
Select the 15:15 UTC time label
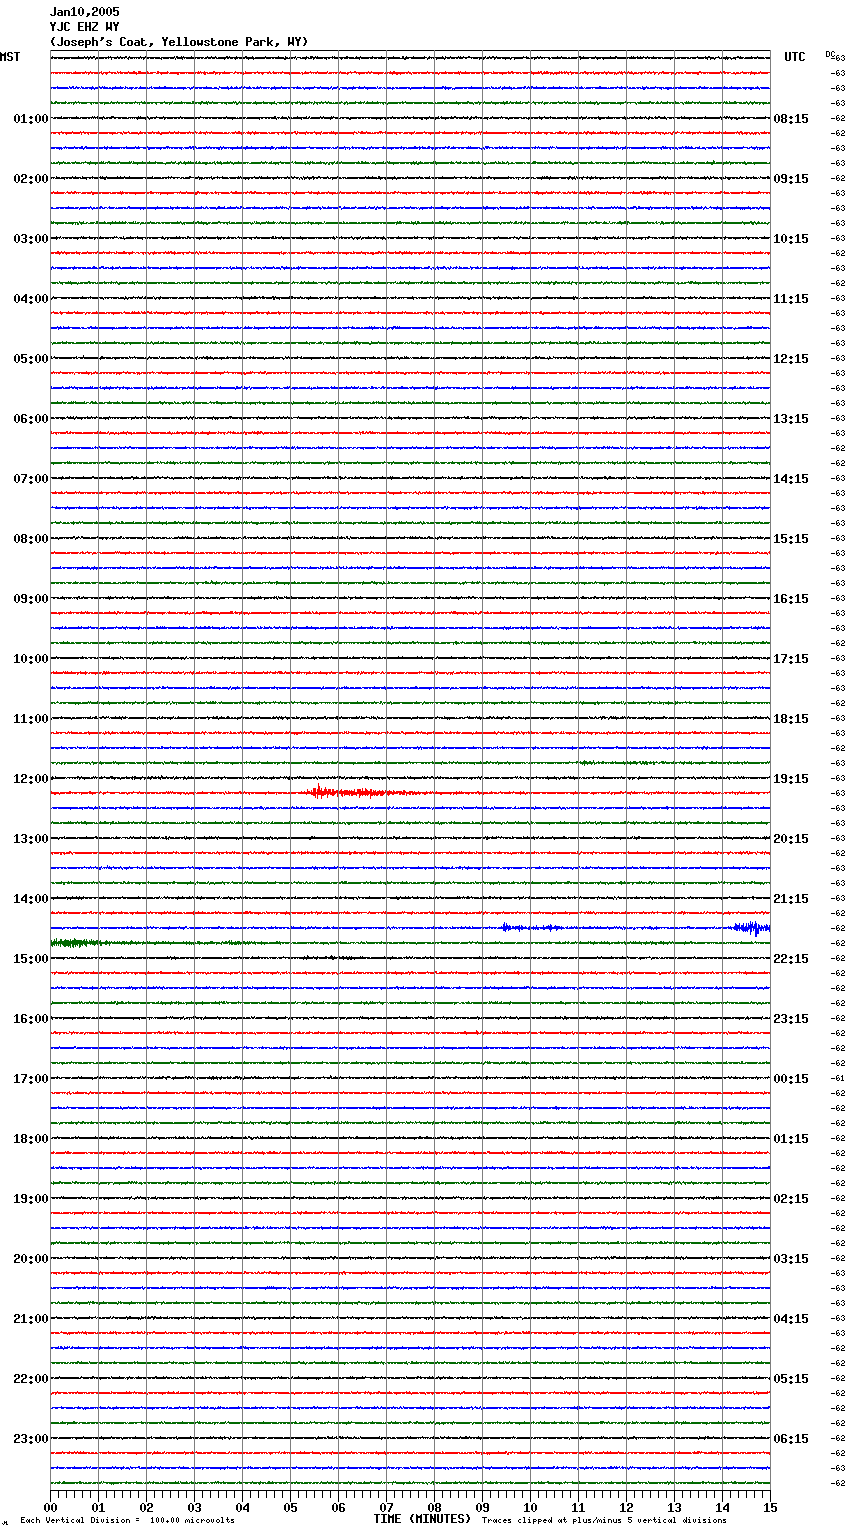[x=791, y=539]
